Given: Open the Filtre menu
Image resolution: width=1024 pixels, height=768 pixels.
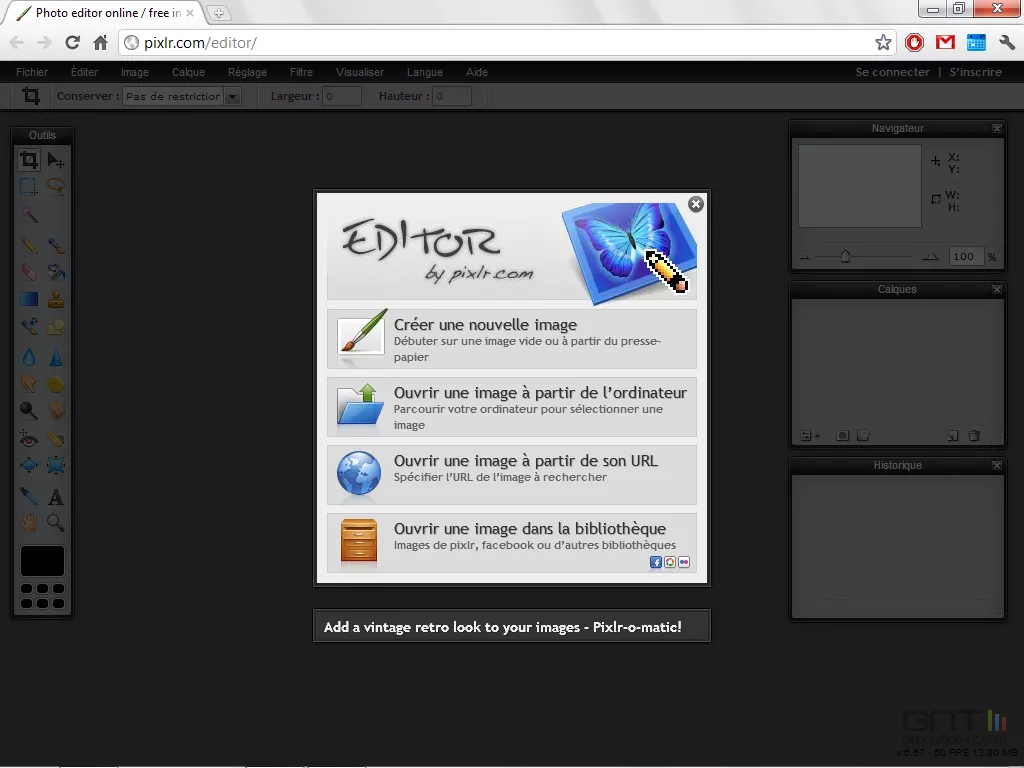Looking at the screenshot, I should (301, 71).
